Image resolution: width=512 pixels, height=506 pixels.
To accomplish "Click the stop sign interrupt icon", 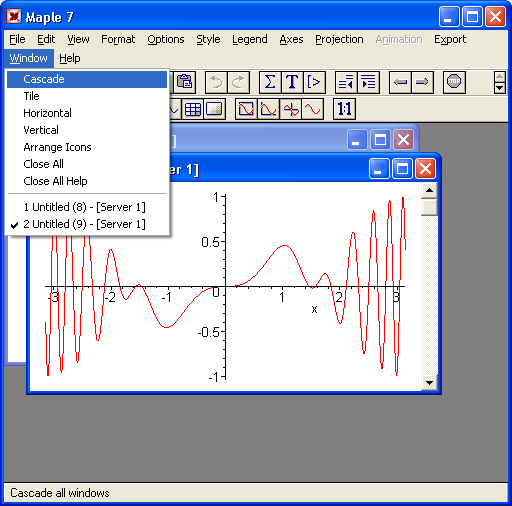I will point(454,82).
